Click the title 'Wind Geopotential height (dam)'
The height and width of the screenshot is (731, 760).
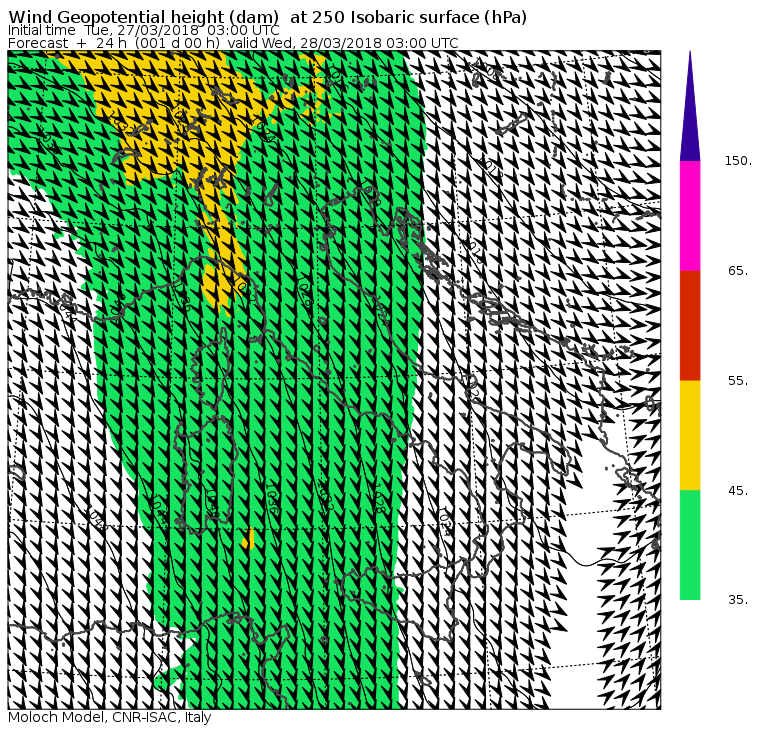click(143, 17)
